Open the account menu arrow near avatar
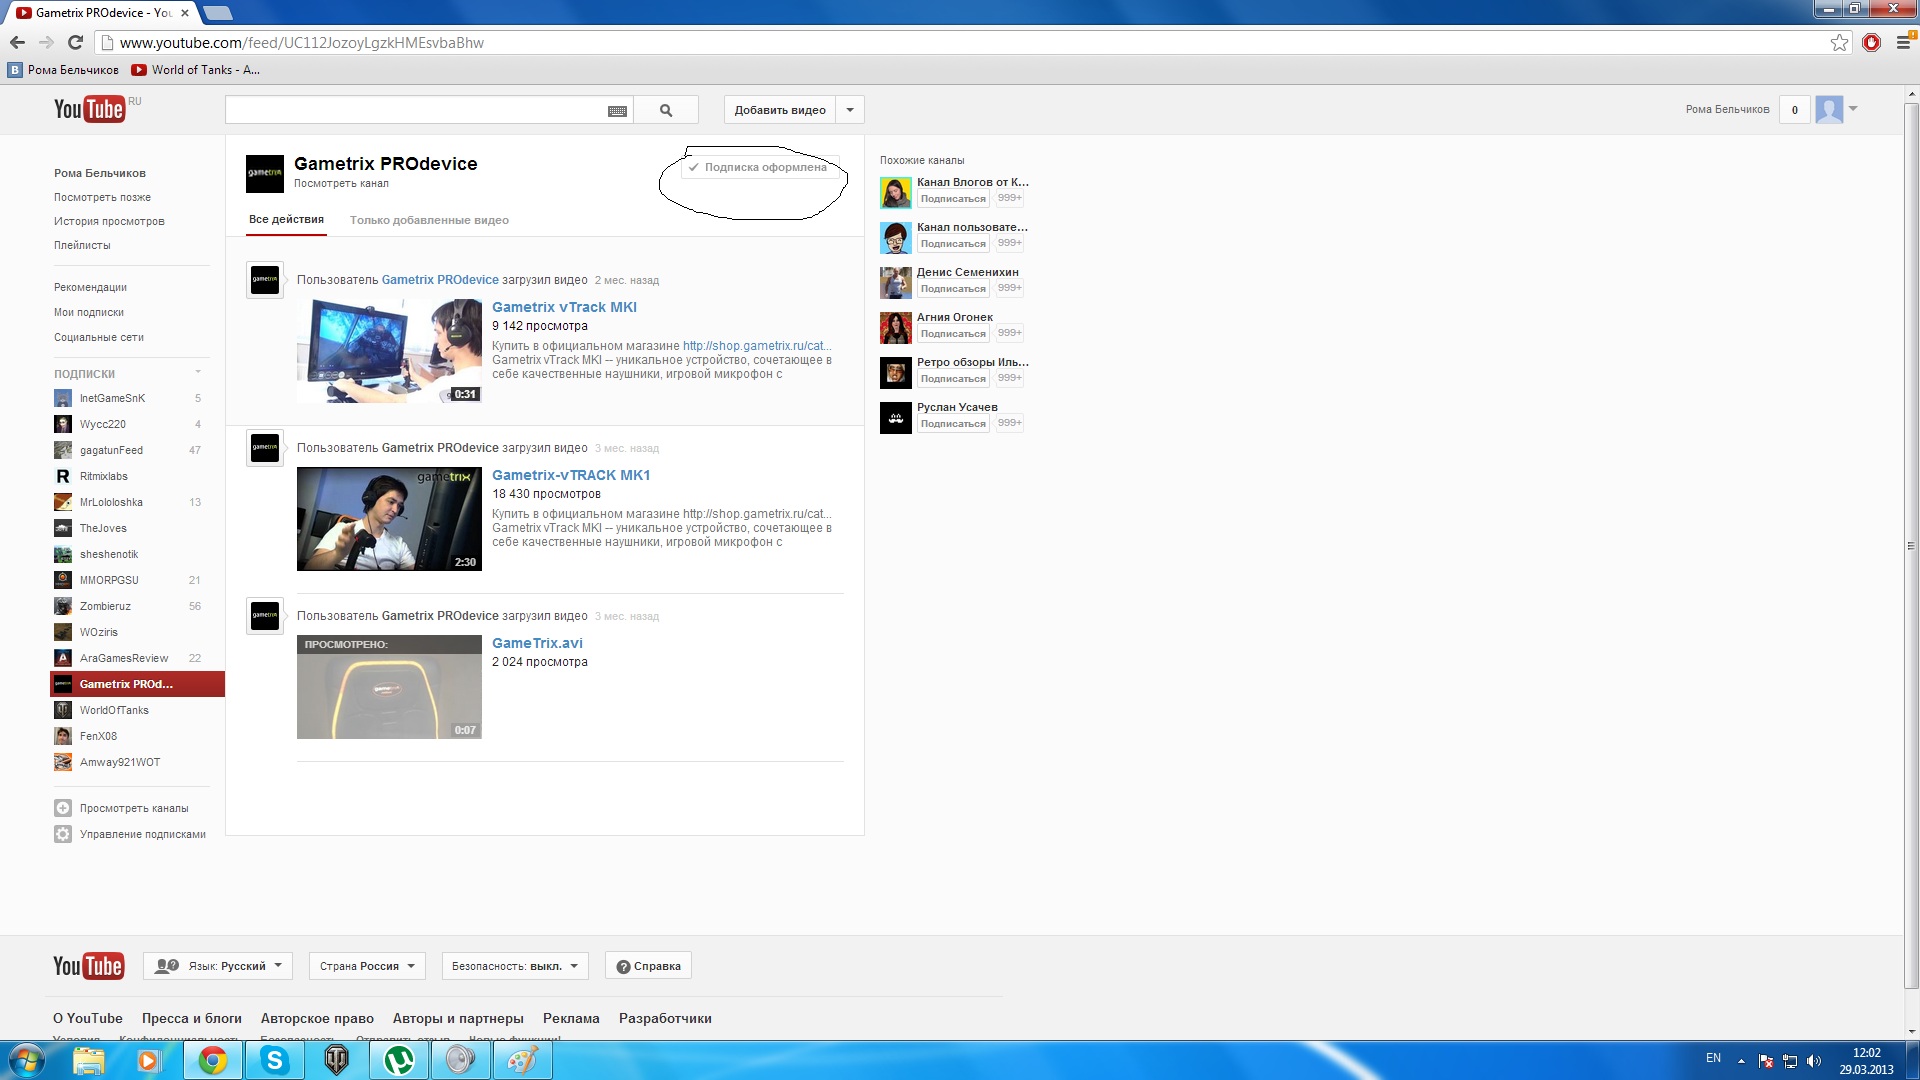Image resolution: width=1920 pixels, height=1080 pixels. coord(1853,108)
